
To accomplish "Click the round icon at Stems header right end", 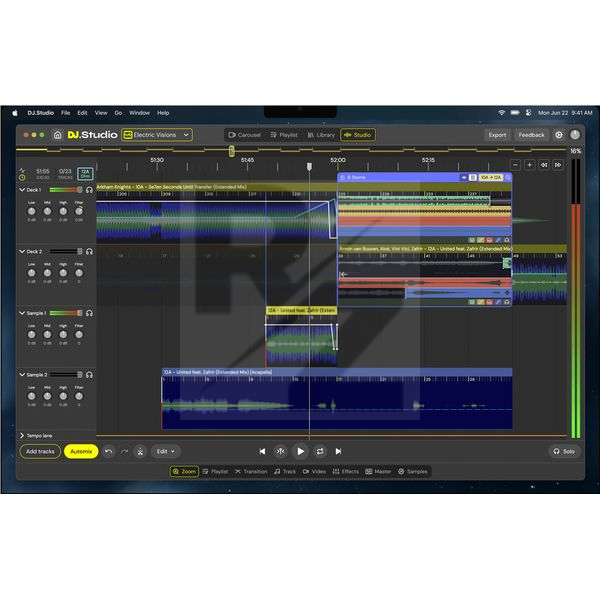I will pos(508,178).
